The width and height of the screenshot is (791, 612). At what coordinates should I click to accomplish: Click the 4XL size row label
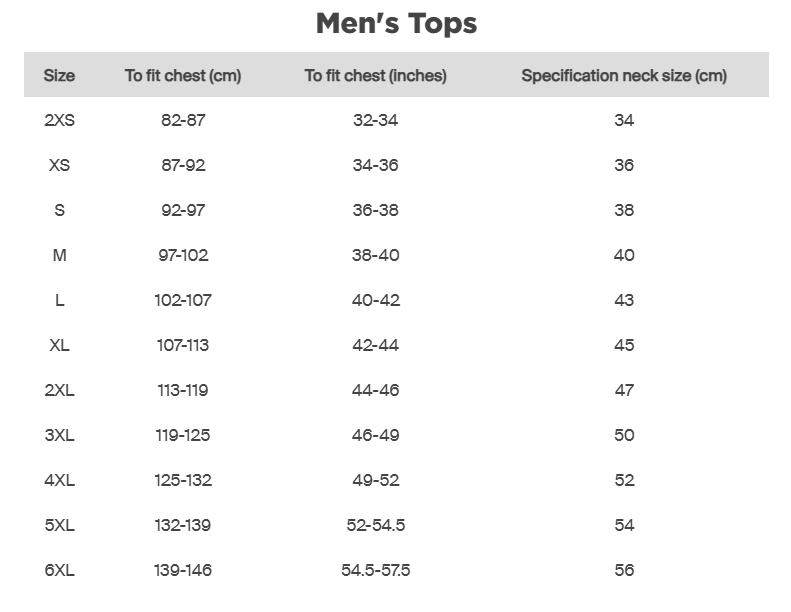(x=59, y=480)
